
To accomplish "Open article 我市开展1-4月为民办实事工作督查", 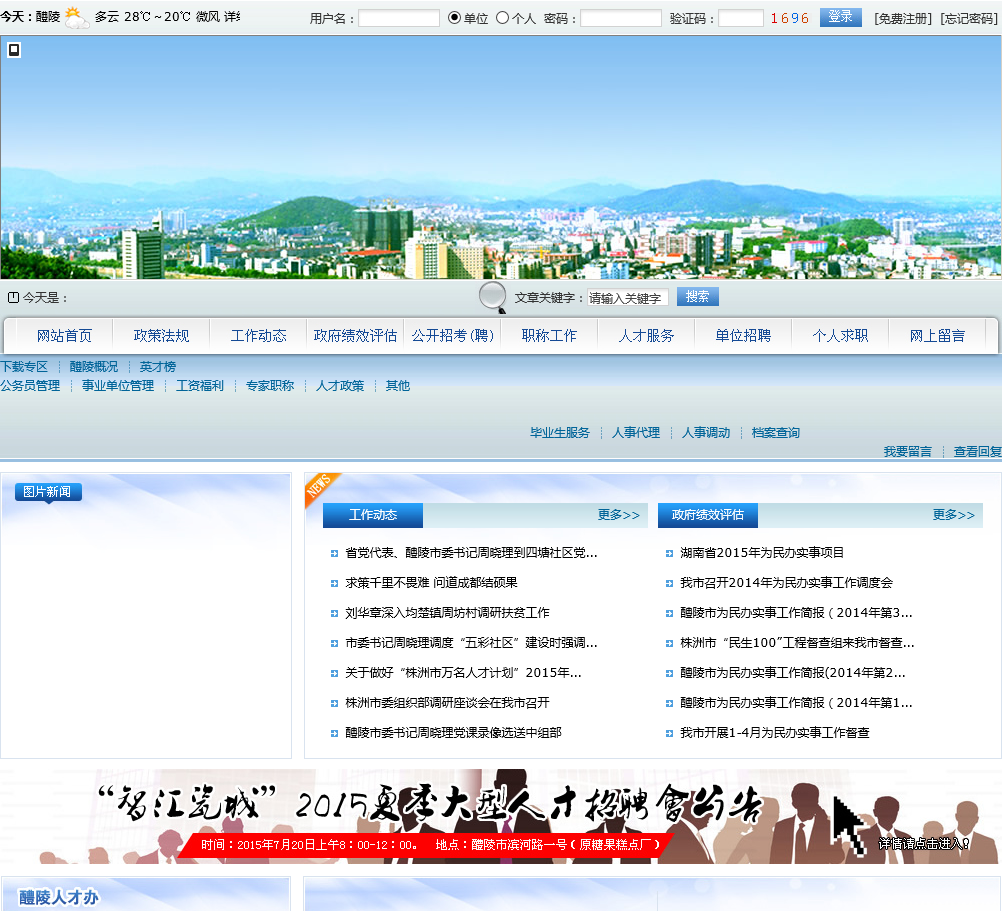I will pyautogui.click(x=775, y=733).
